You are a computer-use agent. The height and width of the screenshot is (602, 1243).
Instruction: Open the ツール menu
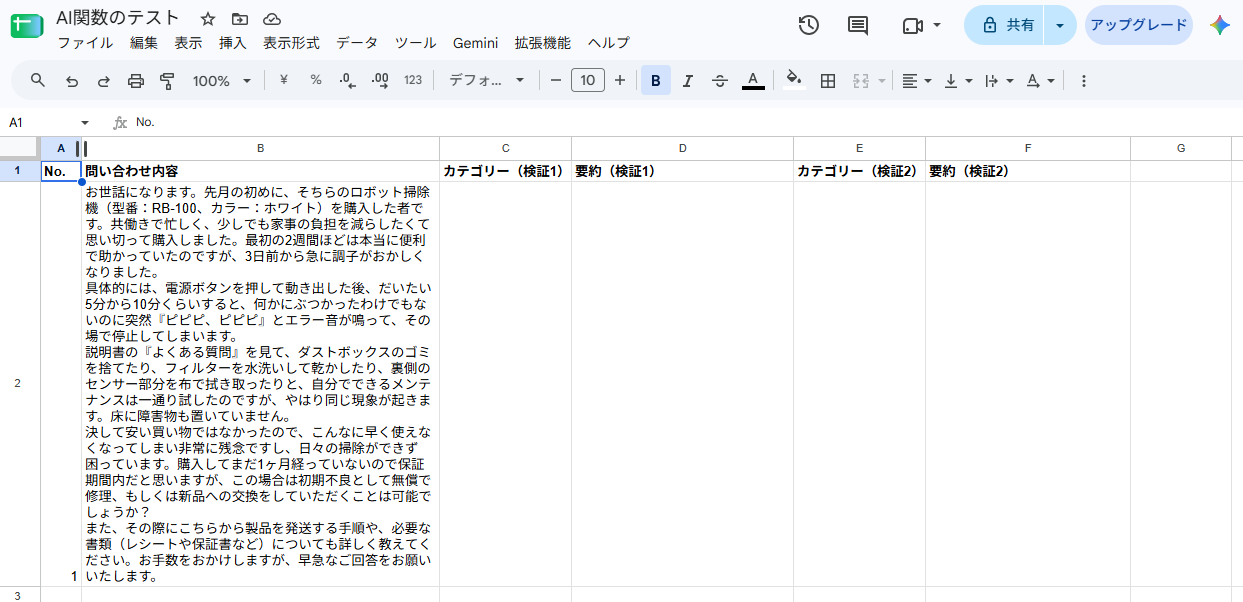[415, 43]
